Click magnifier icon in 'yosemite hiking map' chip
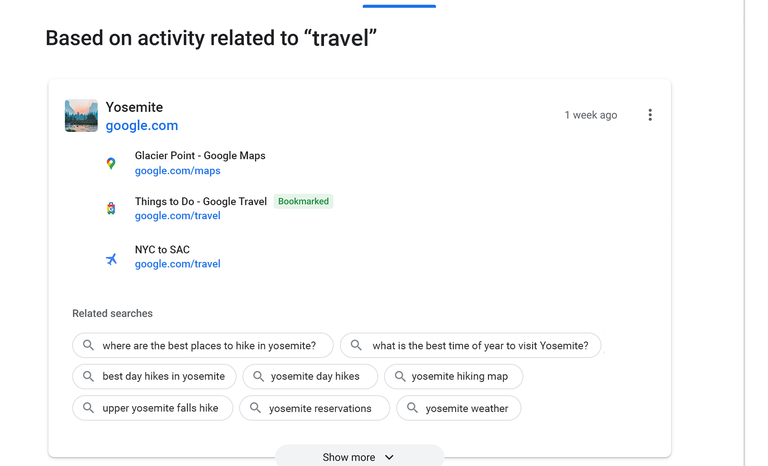The image size is (768, 466). click(x=400, y=376)
